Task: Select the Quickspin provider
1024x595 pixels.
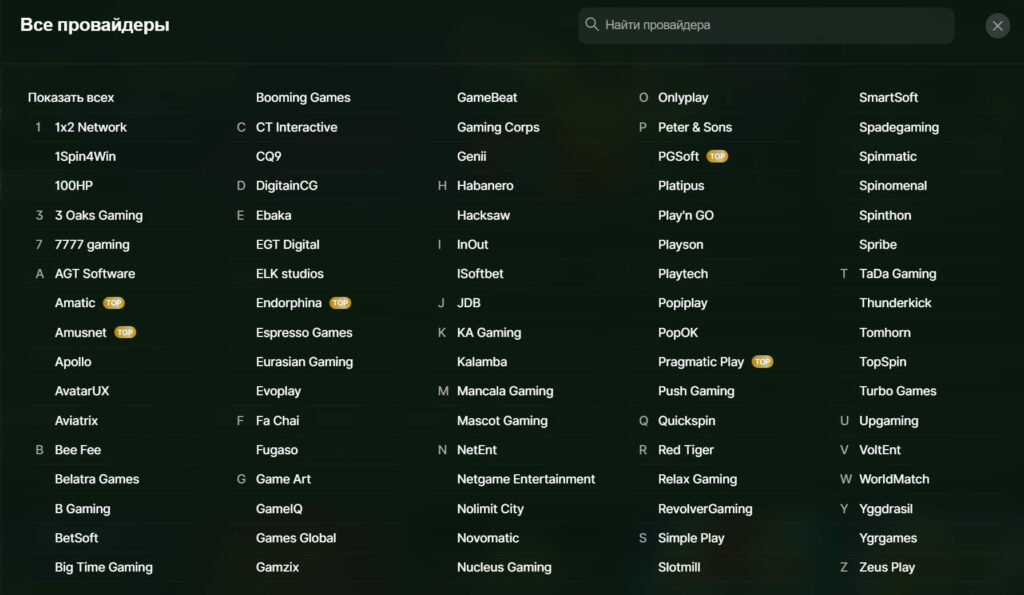Action: [x=686, y=421]
